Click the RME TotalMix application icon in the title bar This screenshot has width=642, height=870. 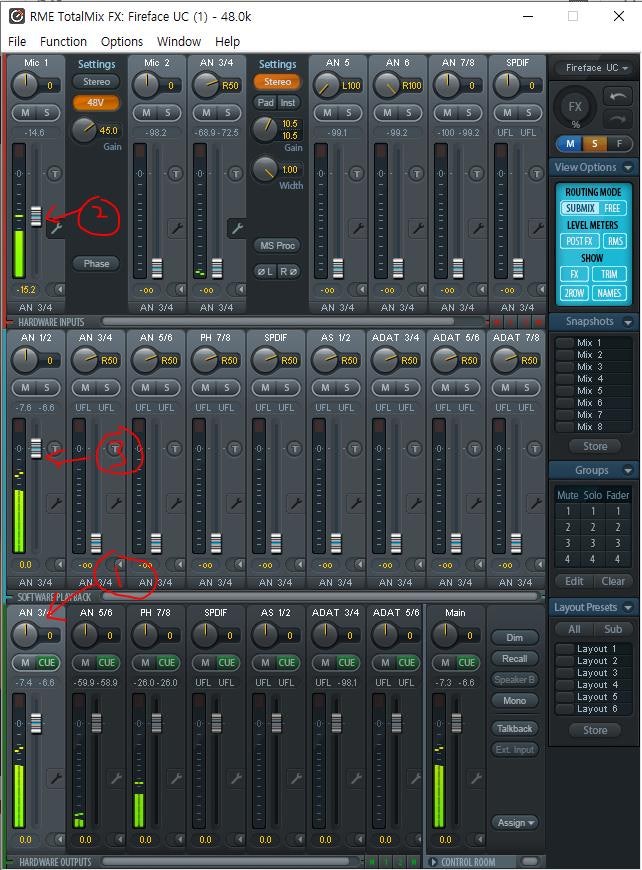pyautogui.click(x=17, y=16)
